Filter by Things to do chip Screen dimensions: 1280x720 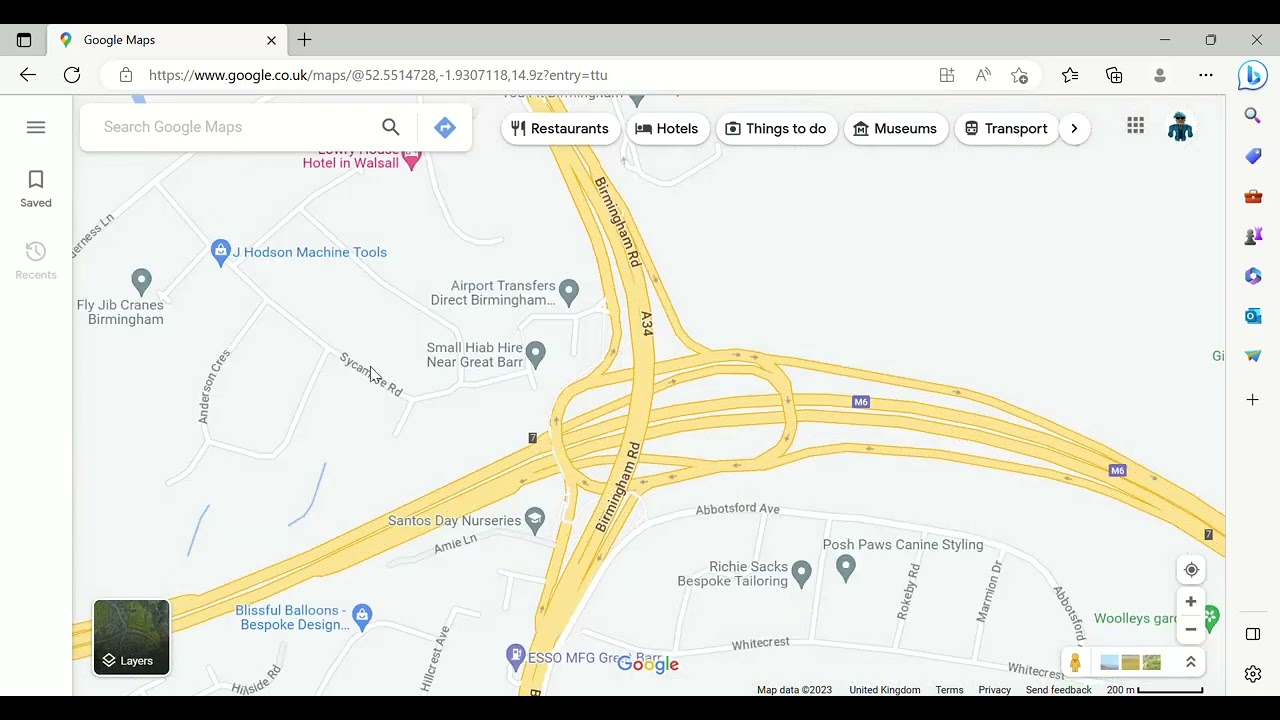point(776,128)
